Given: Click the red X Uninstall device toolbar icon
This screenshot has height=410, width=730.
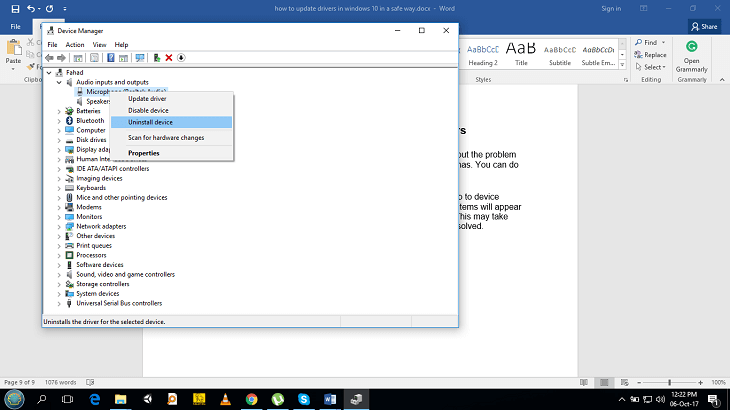Looking at the screenshot, I should click(169, 58).
